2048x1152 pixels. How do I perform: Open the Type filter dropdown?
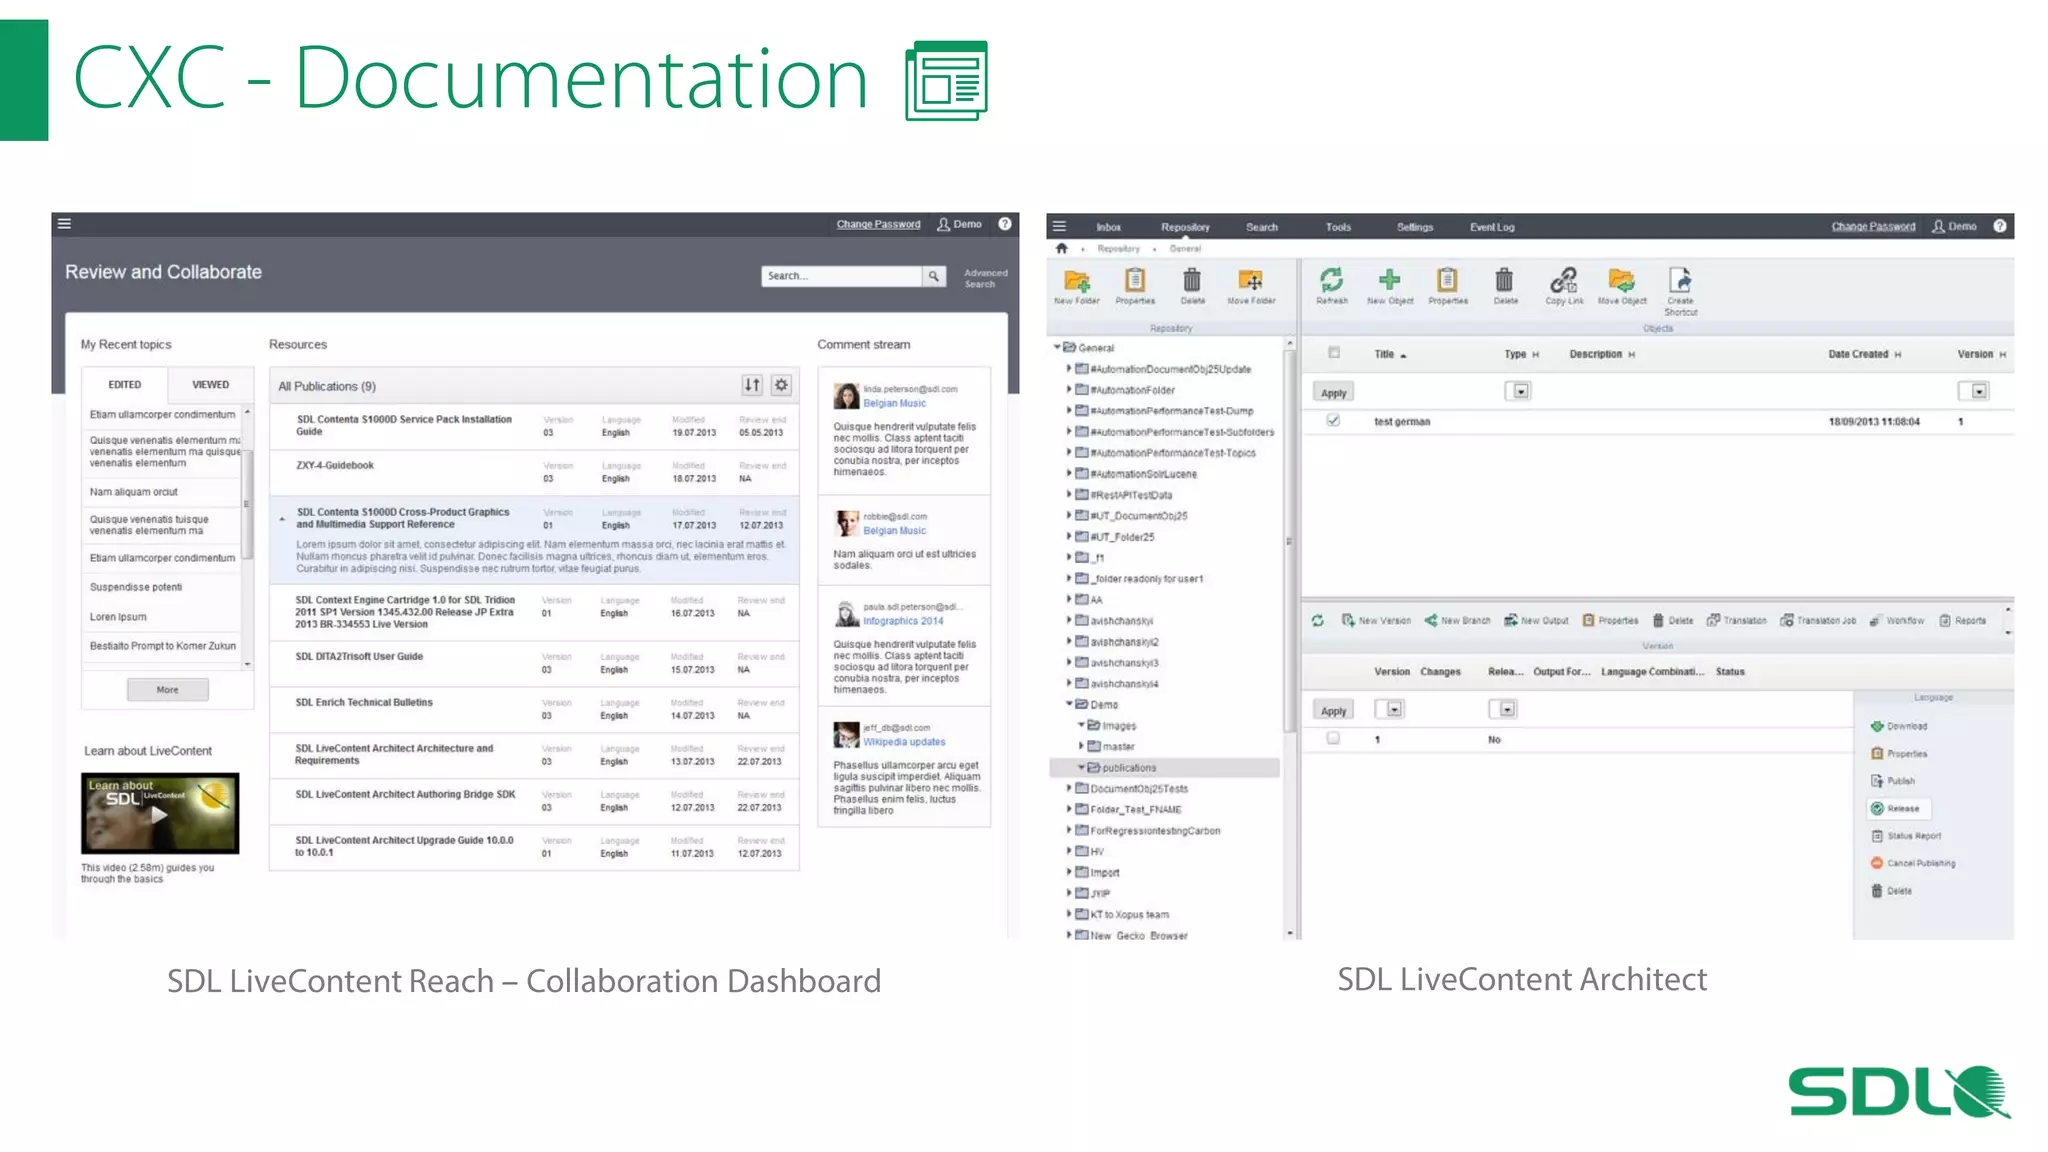pos(1518,391)
